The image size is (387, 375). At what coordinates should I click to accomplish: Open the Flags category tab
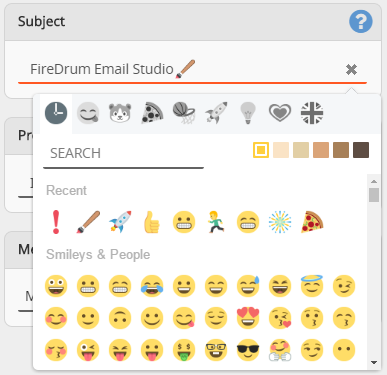pyautogui.click(x=312, y=113)
